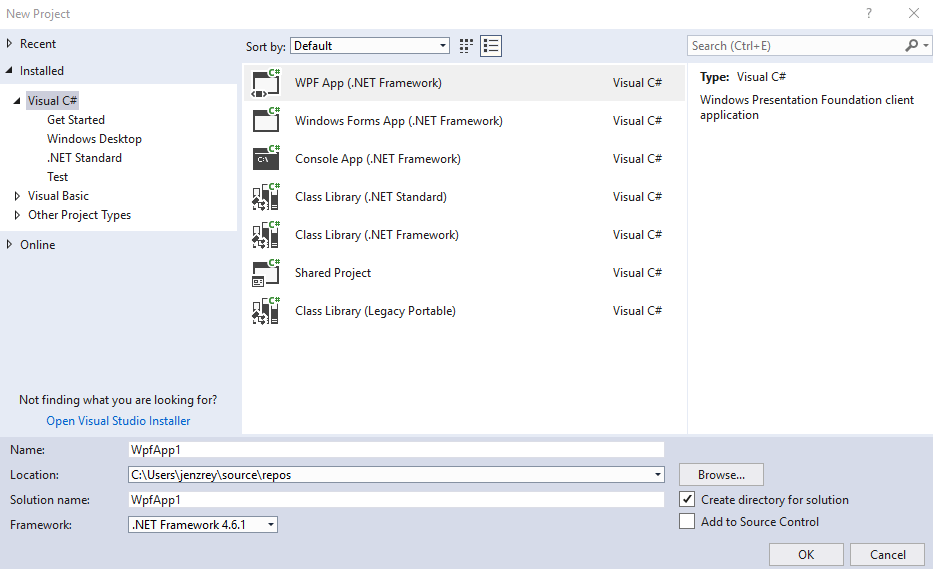Expand the Online section
The height and width of the screenshot is (569, 933).
[9, 245]
